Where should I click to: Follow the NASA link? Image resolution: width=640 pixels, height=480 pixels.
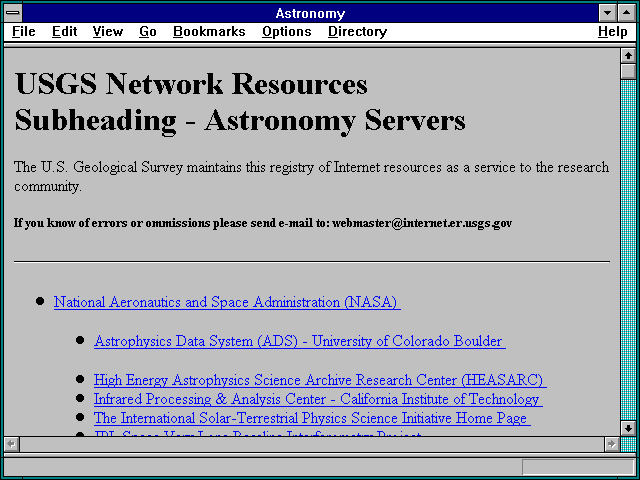[227, 302]
